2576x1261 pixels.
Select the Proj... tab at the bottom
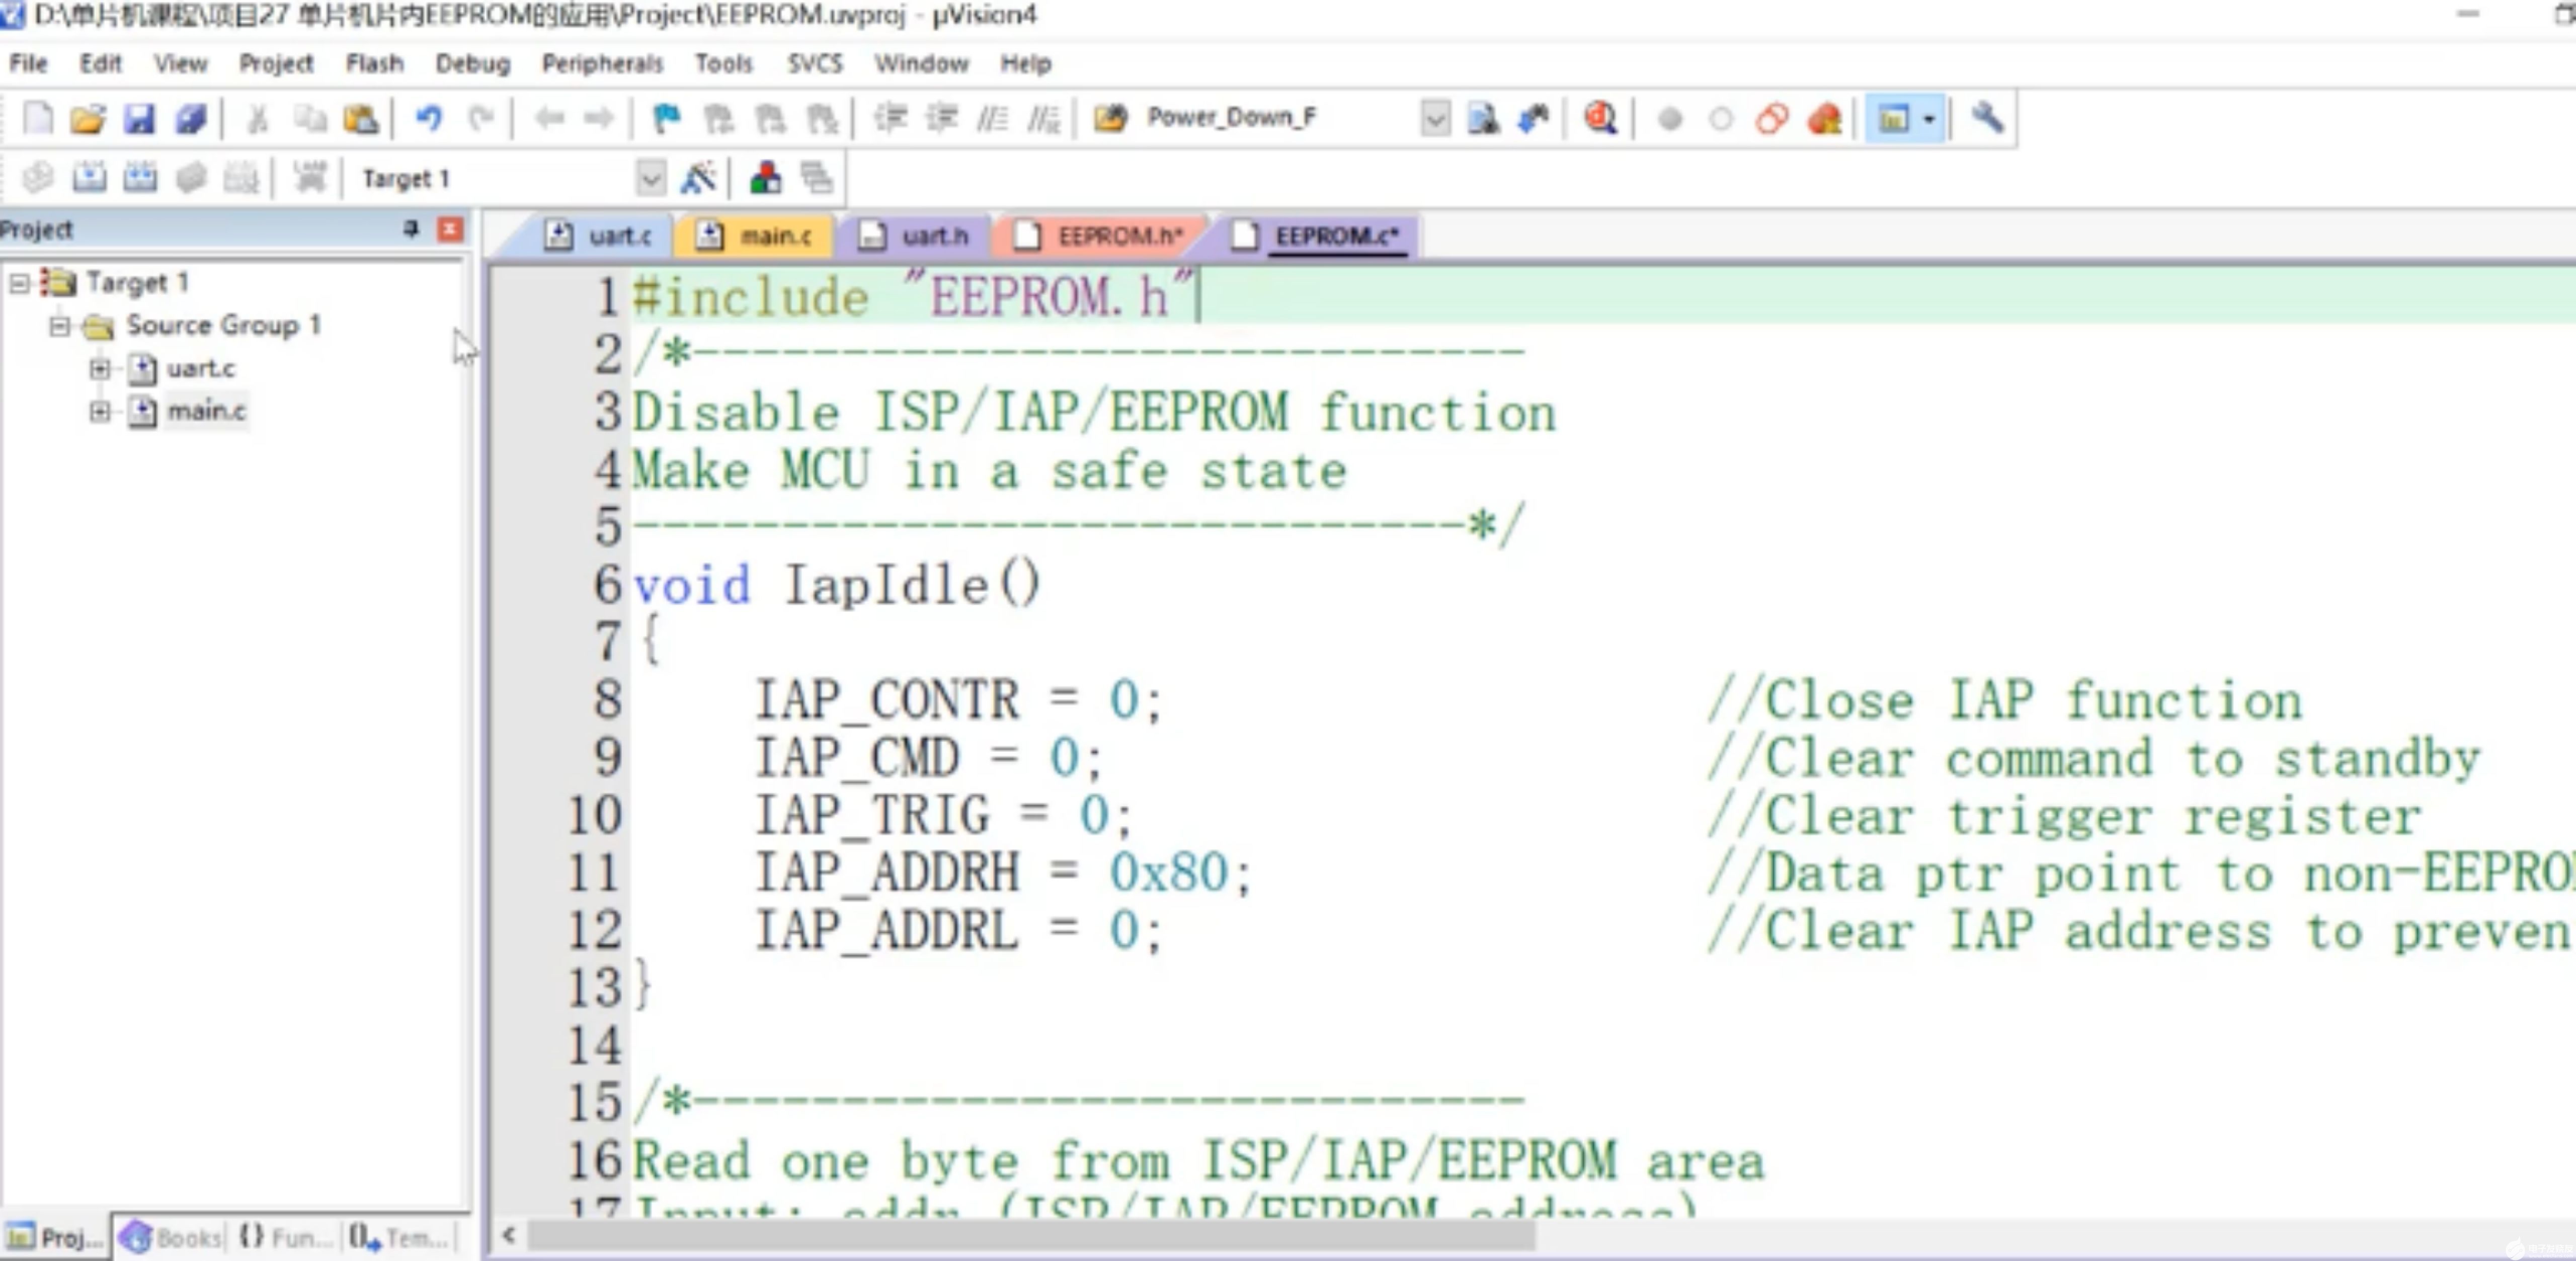coord(55,1238)
